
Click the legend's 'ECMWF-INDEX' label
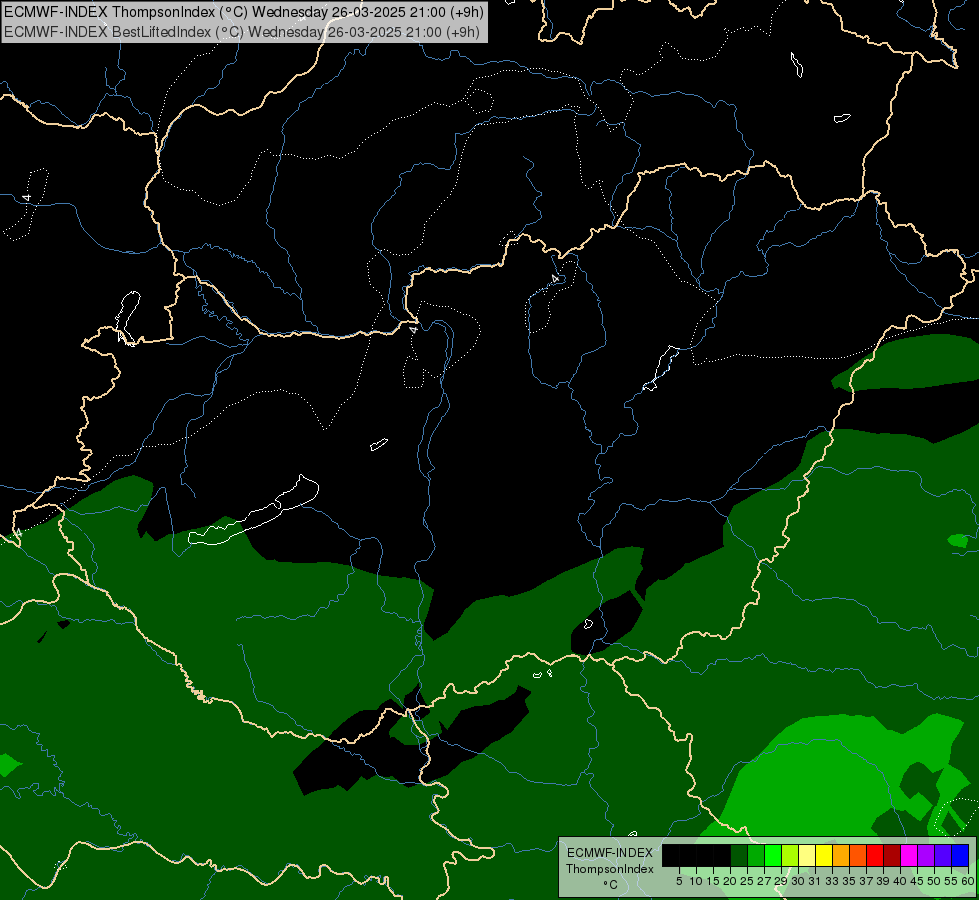[610, 853]
